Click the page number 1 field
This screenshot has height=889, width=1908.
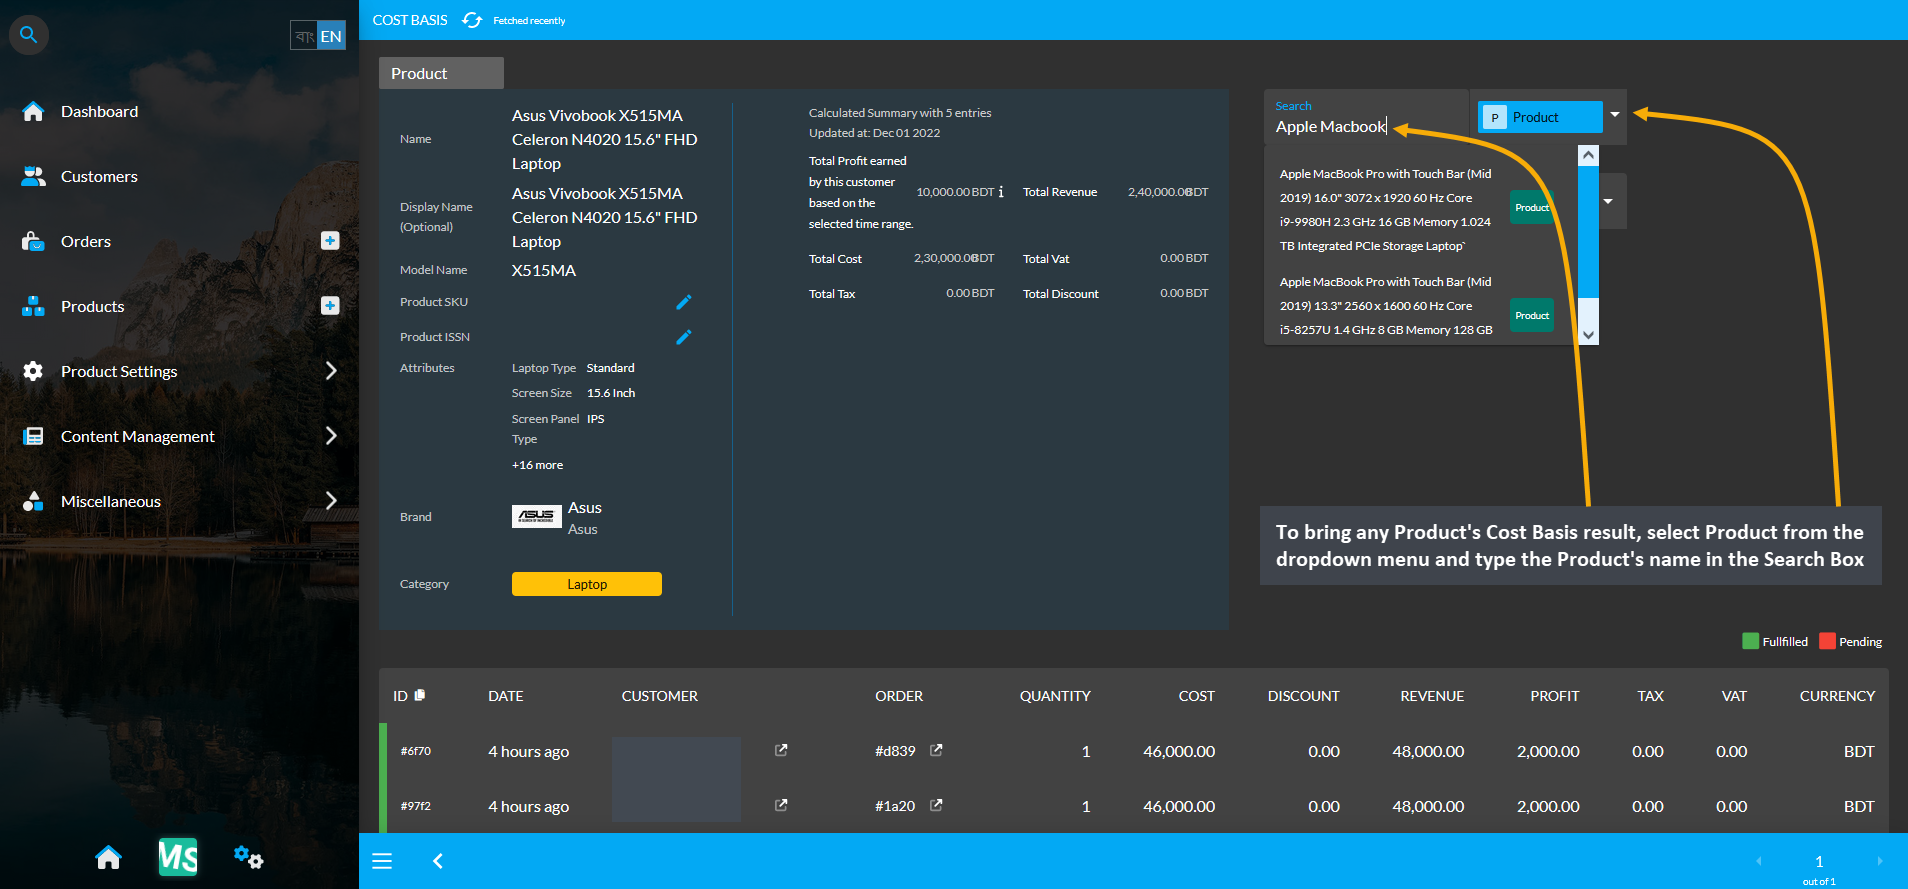pos(1819,861)
